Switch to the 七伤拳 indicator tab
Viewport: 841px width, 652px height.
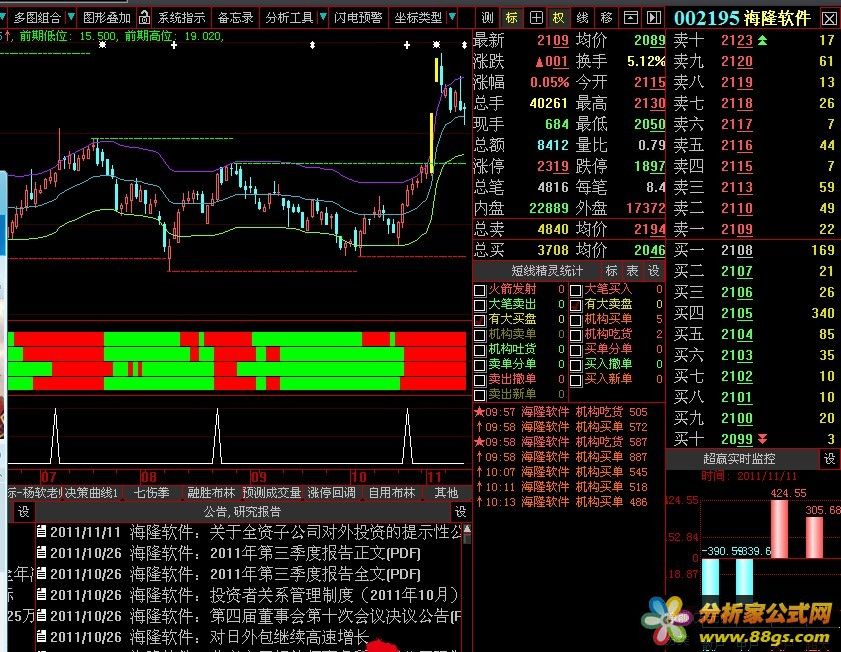click(151, 492)
